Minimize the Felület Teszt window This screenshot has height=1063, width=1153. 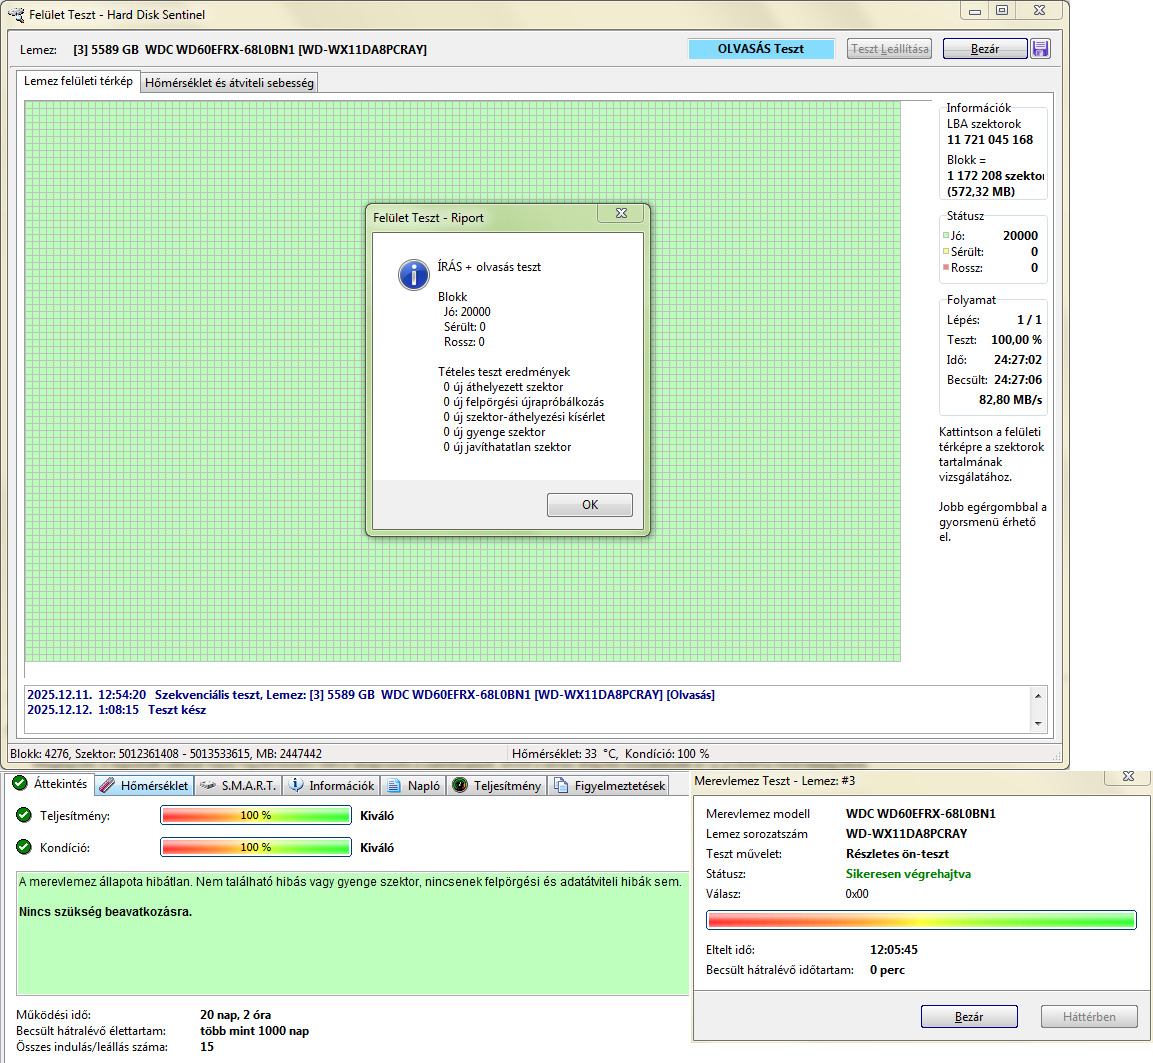(974, 10)
